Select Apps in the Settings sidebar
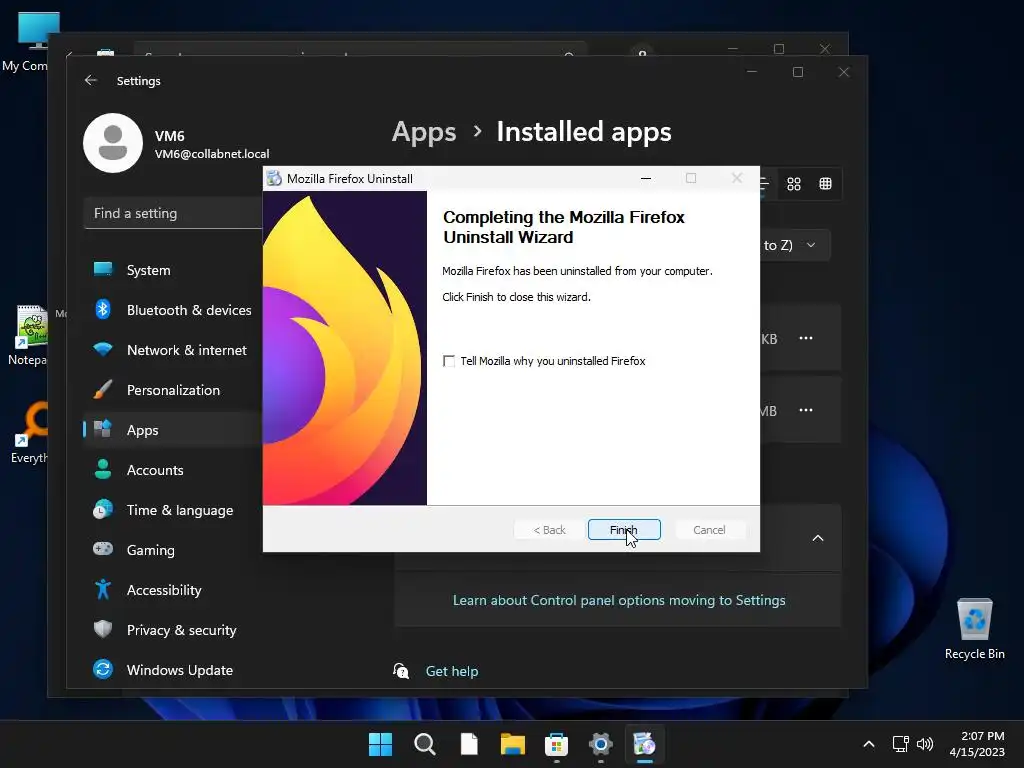1024x768 pixels. [x=173, y=430]
